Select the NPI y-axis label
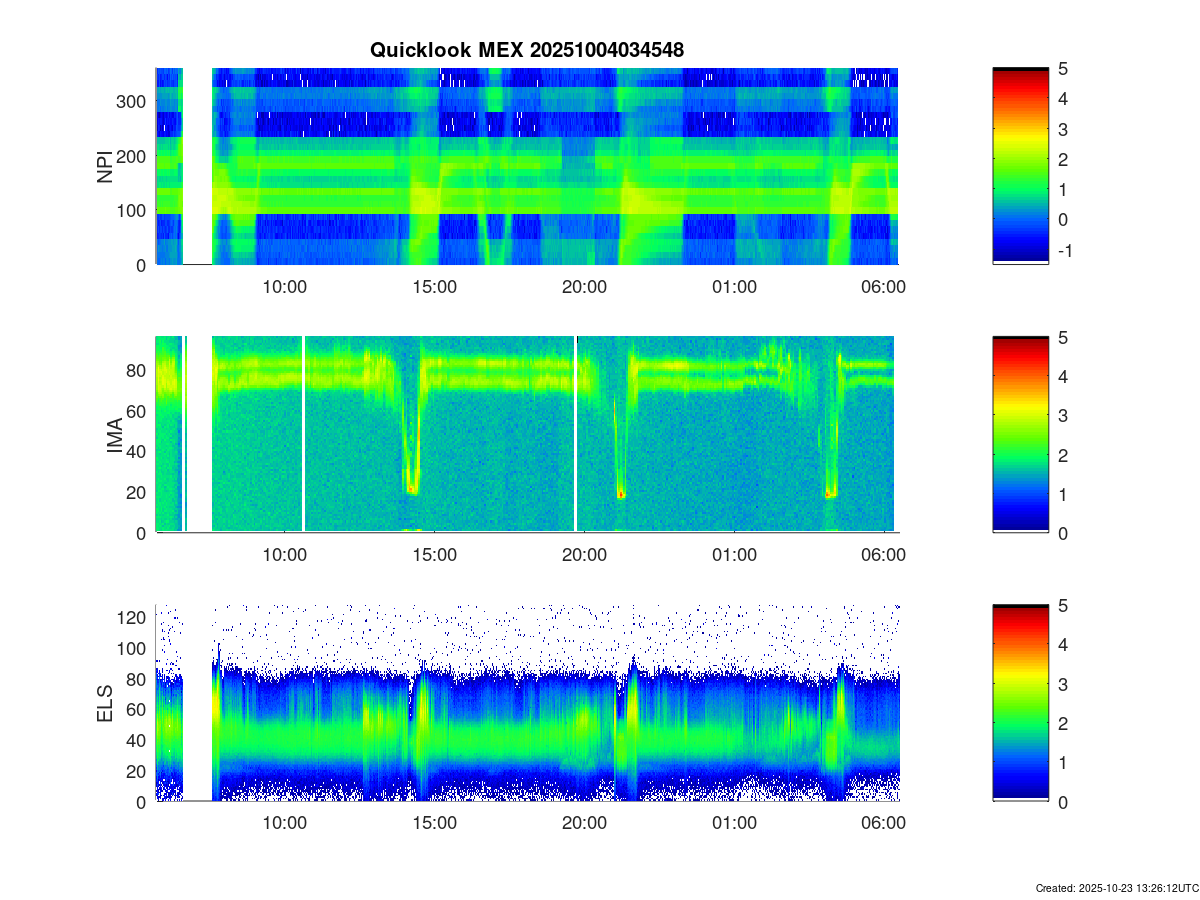The width and height of the screenshot is (1200, 900). click(x=105, y=166)
